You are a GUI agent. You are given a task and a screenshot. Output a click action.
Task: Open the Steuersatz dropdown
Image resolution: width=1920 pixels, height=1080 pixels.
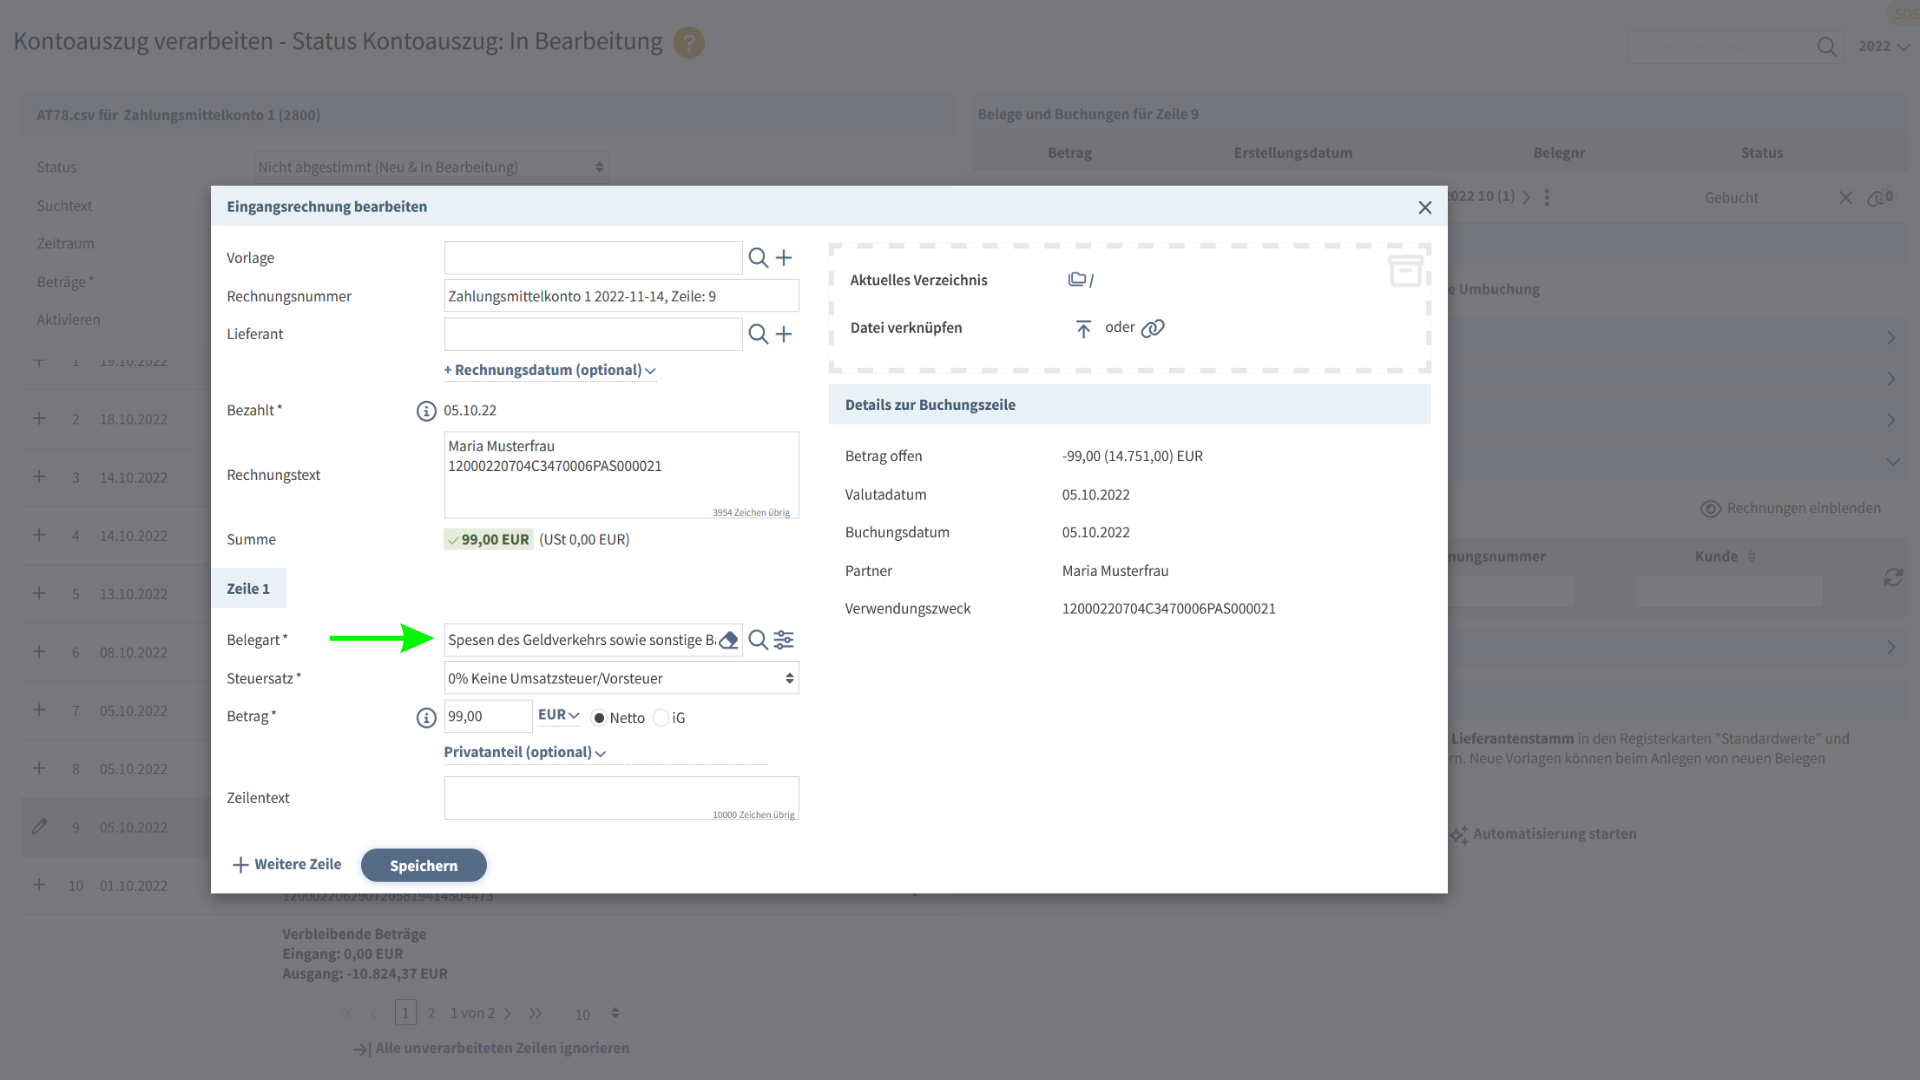pos(621,678)
